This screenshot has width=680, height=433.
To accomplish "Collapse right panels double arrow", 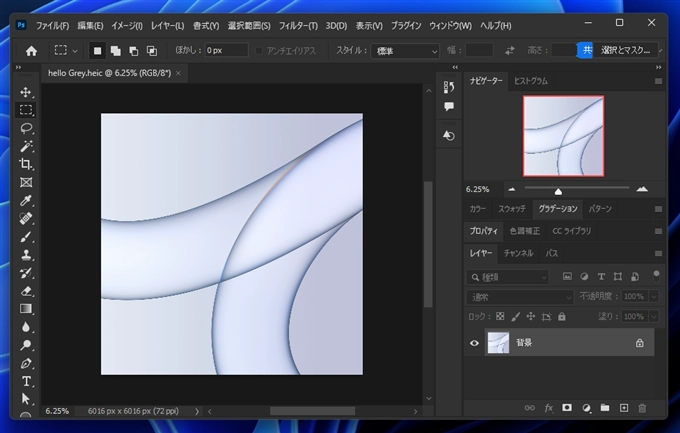I will (658, 67).
